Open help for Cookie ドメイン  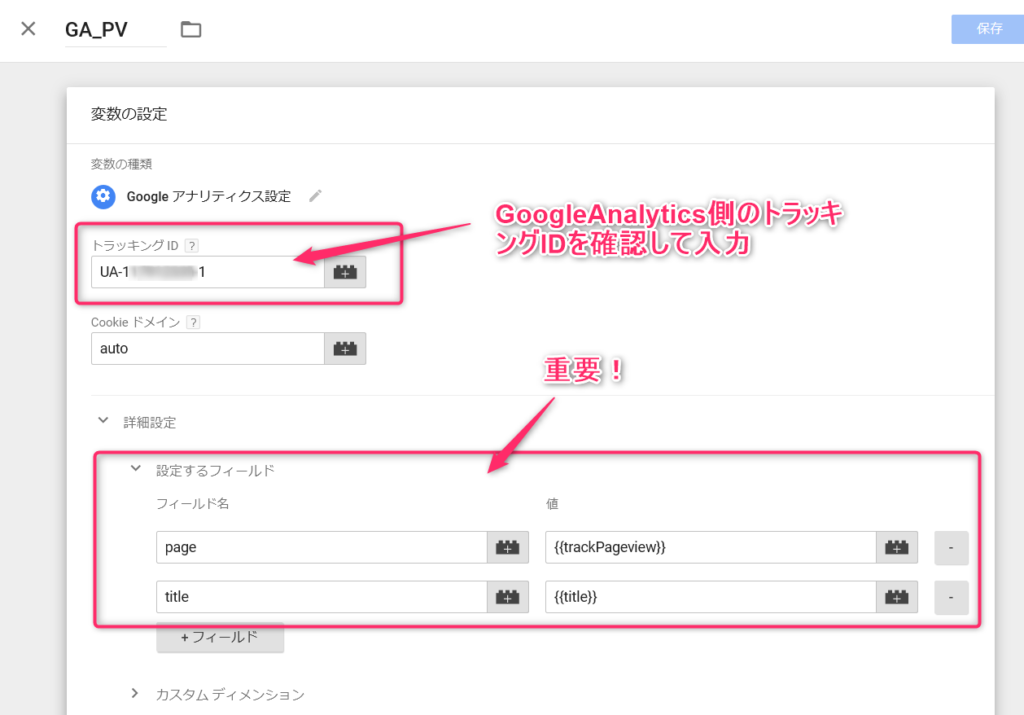coord(193,322)
